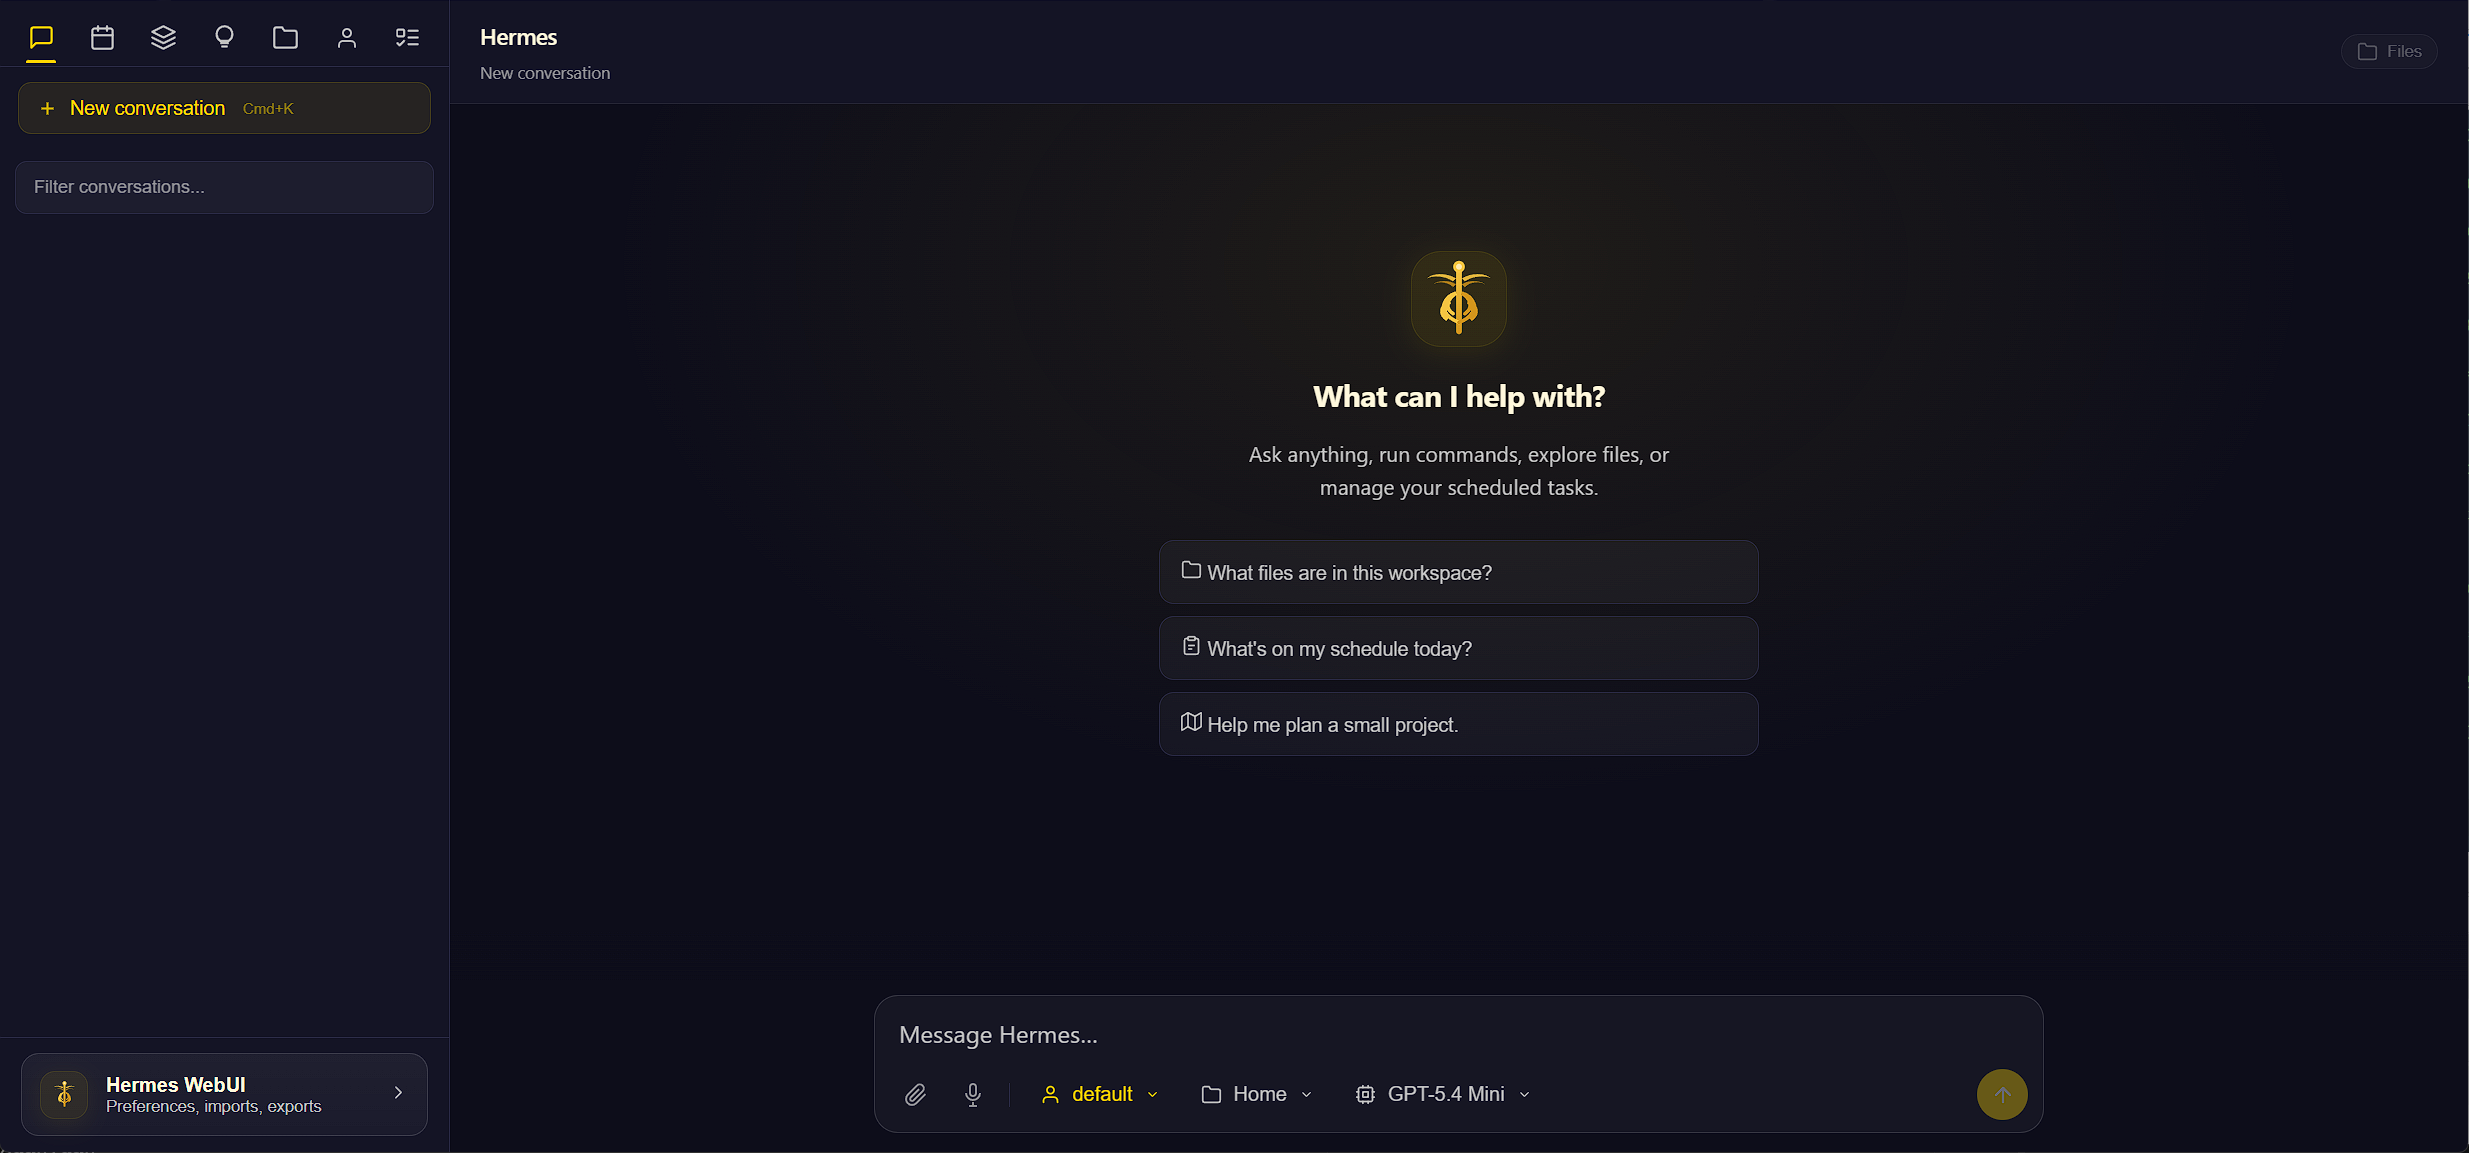This screenshot has height=1153, width=2469.
Task: Open the GPT-5.4 Mini model selector
Action: (x=1443, y=1094)
